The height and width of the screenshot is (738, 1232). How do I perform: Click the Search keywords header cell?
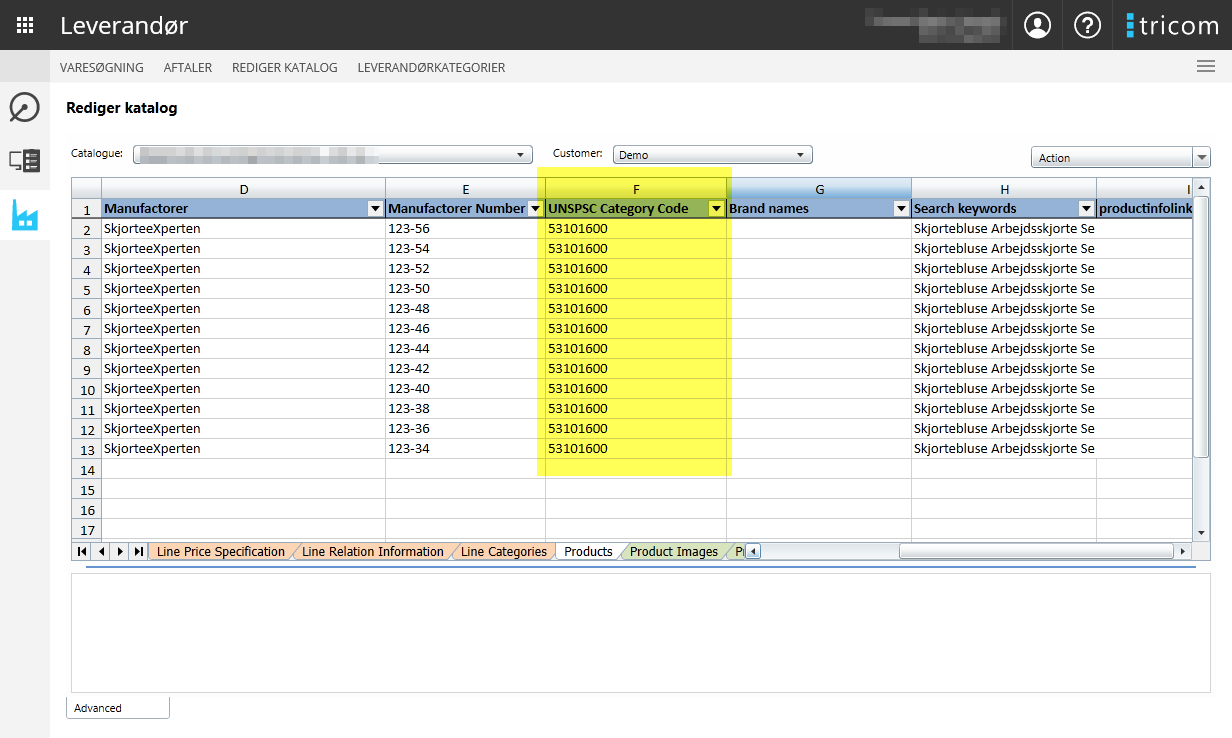(1004, 209)
